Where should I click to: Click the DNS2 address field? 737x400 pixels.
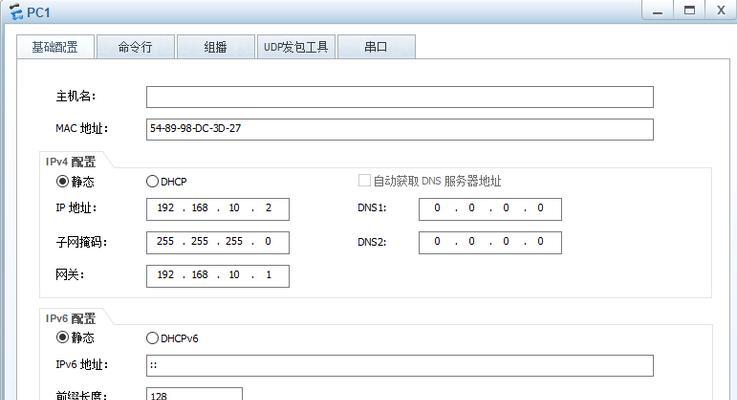[490, 243]
